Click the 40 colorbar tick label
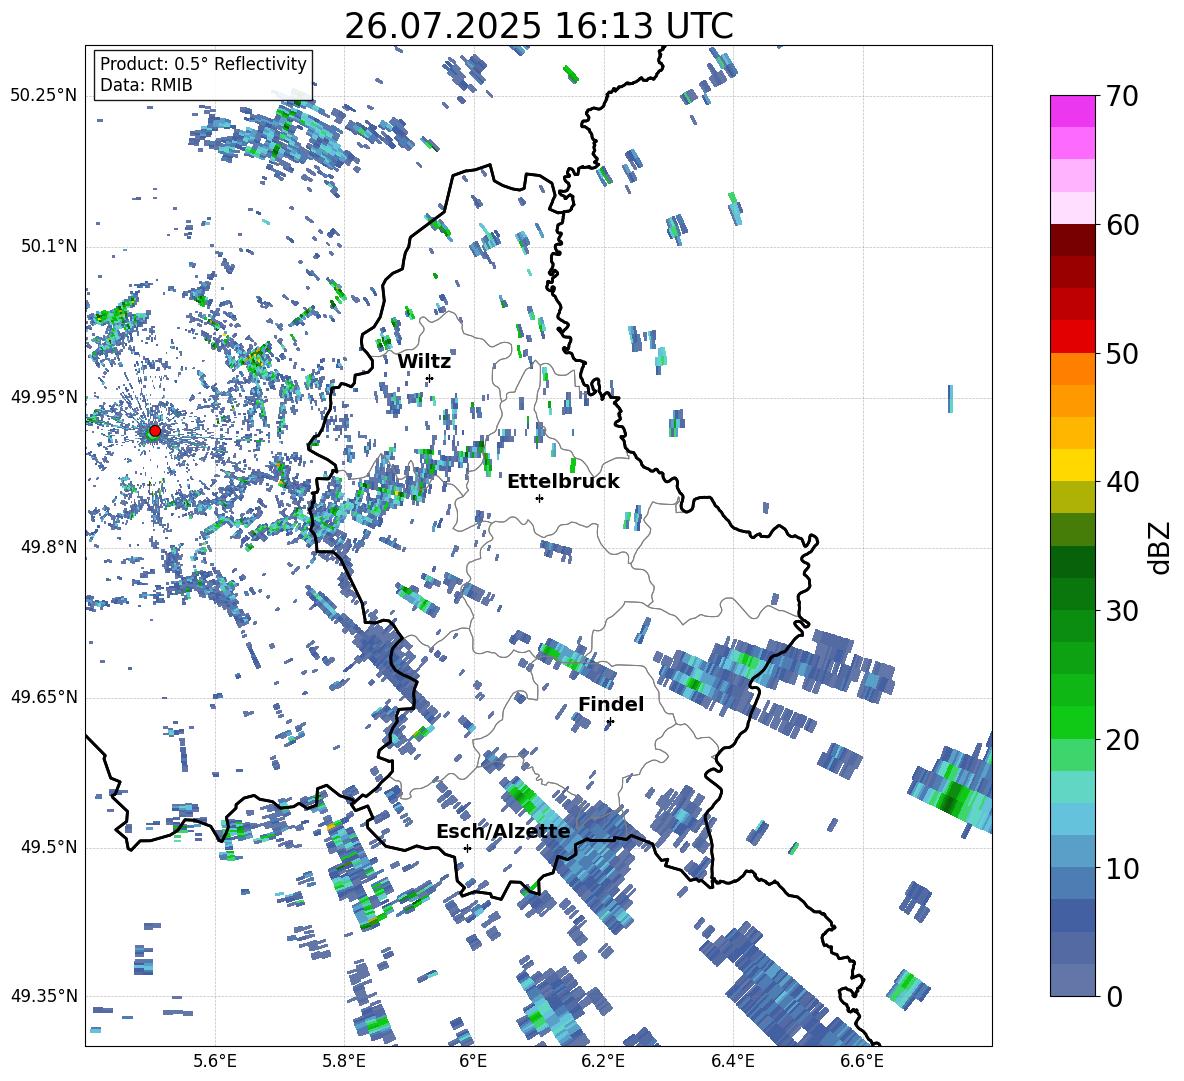This screenshot has height=1081, width=1184. (x=1122, y=482)
